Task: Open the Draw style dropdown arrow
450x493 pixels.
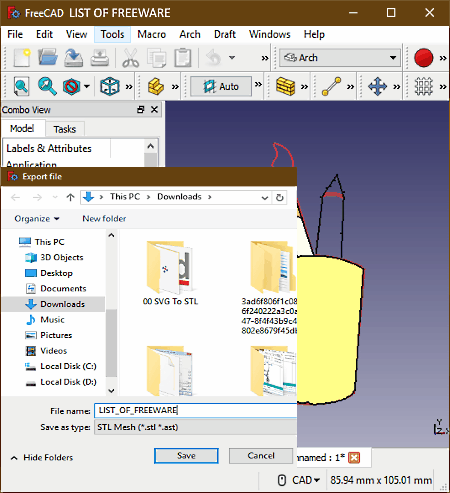Action: pyautogui.click(x=87, y=86)
